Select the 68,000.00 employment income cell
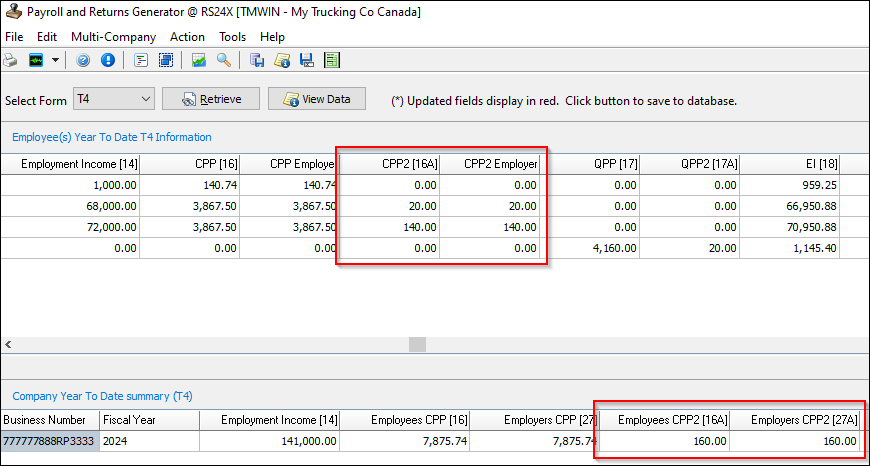Image resolution: width=870 pixels, height=466 pixels. pos(70,206)
